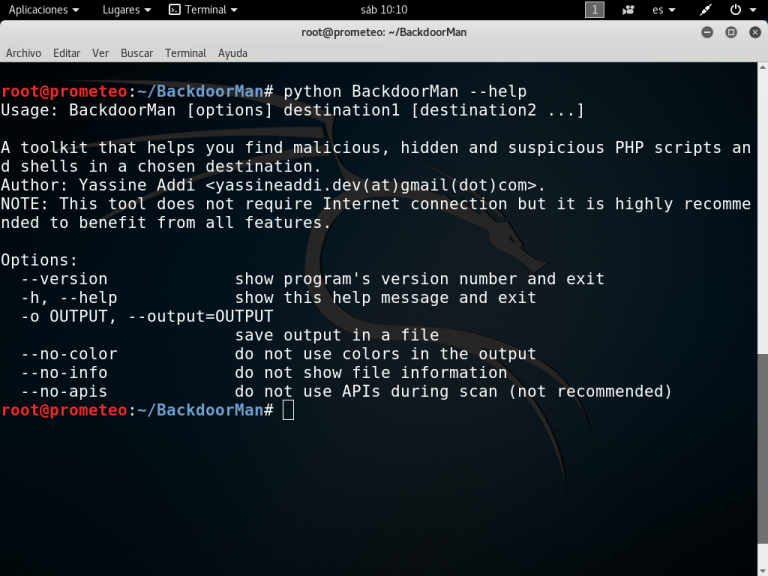Open the power system menu

[741, 10]
